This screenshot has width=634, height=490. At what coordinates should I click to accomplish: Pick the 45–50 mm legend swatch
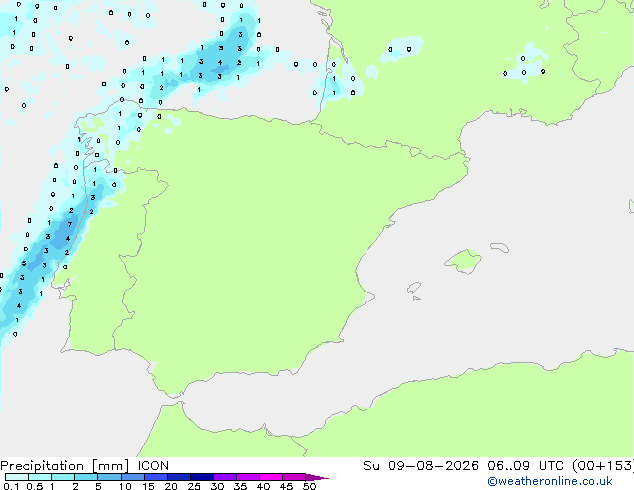coord(294,477)
